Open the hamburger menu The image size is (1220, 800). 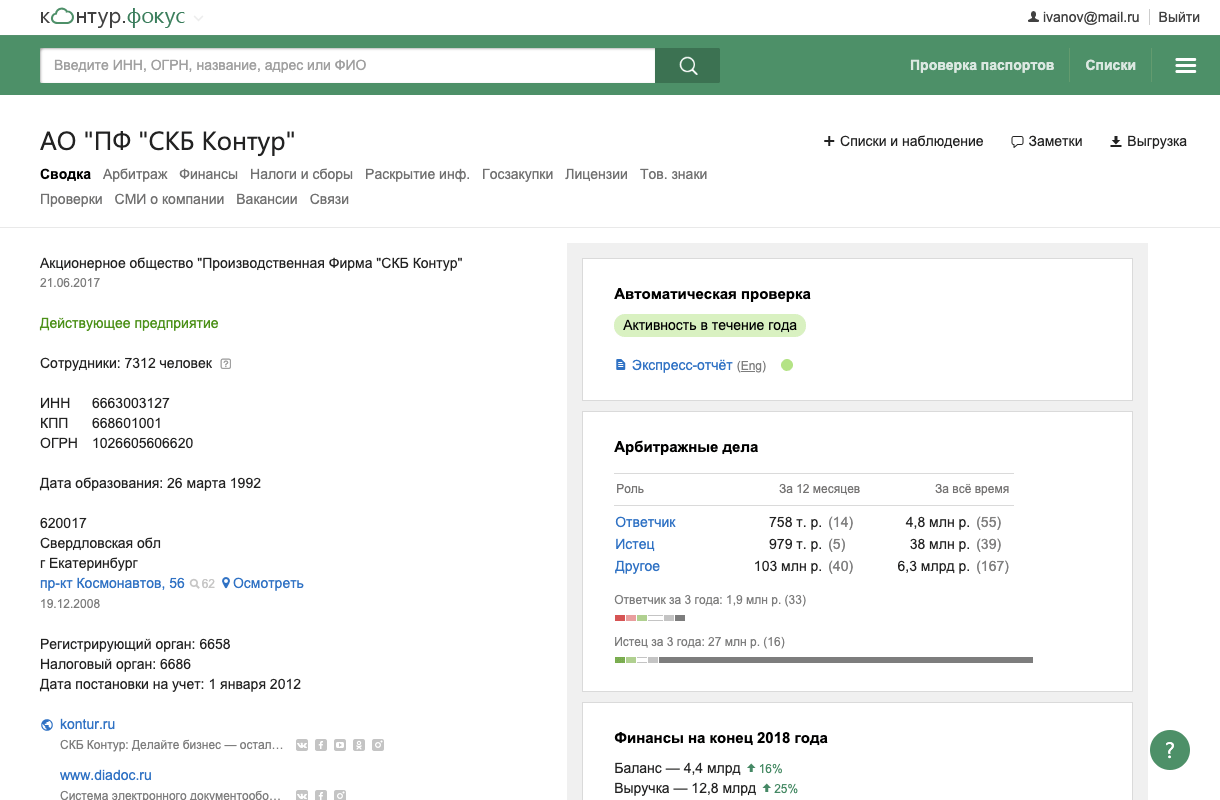(x=1186, y=66)
